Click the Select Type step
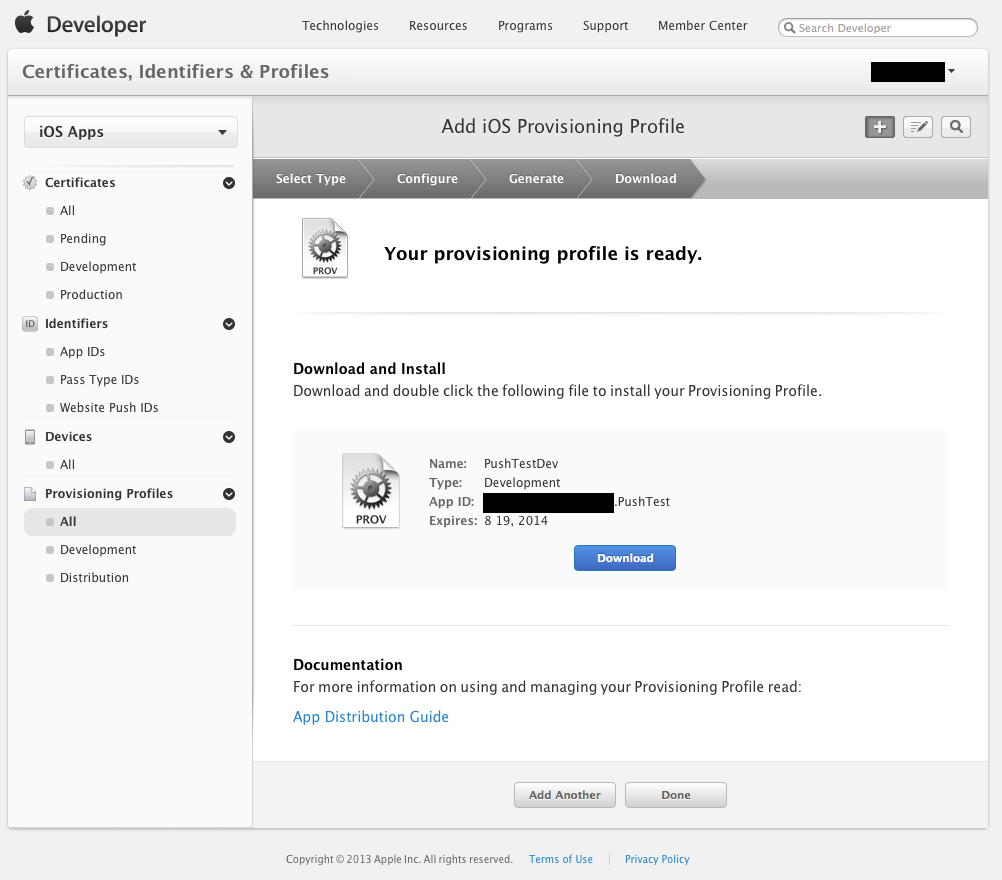This screenshot has height=880, width=1002. (x=311, y=179)
